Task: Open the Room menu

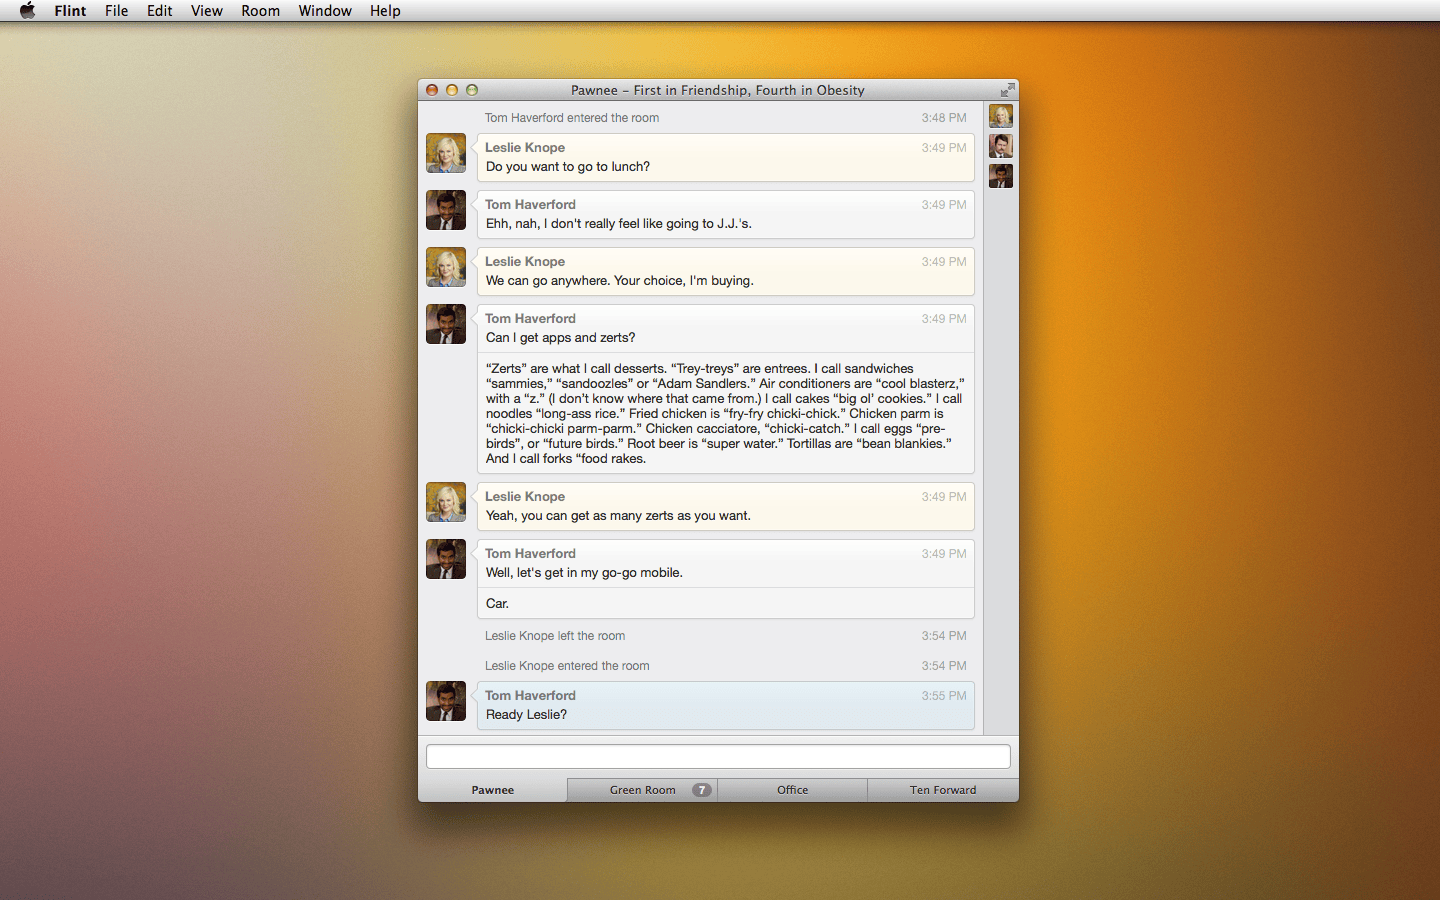Action: [x=260, y=11]
